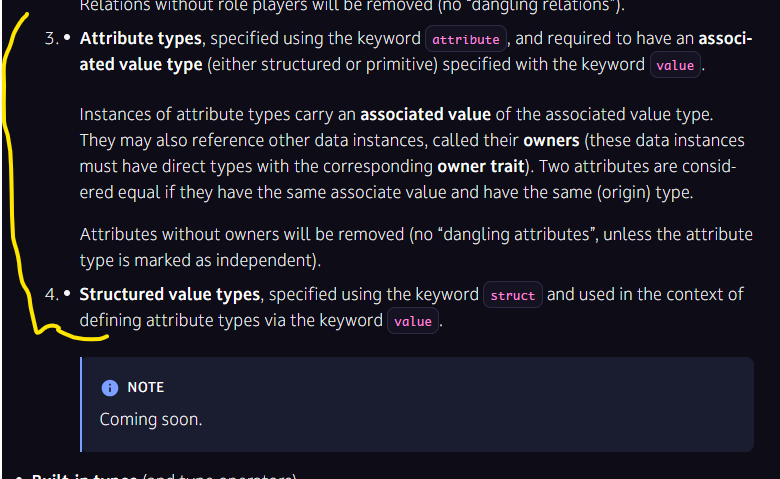Click the bullet point of list item 4
Viewport: 780px width, 479px height.
tap(67, 293)
